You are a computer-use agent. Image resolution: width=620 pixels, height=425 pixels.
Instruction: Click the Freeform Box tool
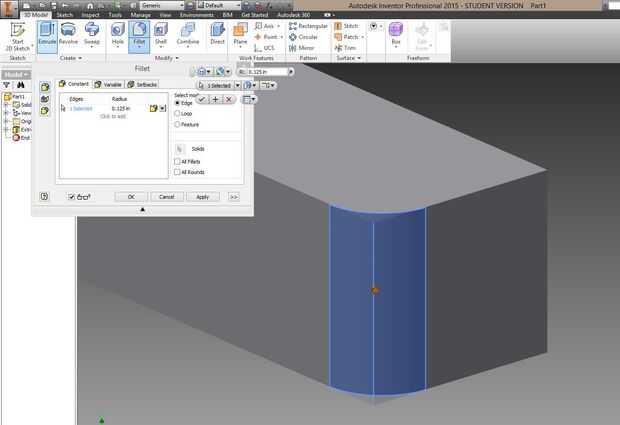point(395,34)
